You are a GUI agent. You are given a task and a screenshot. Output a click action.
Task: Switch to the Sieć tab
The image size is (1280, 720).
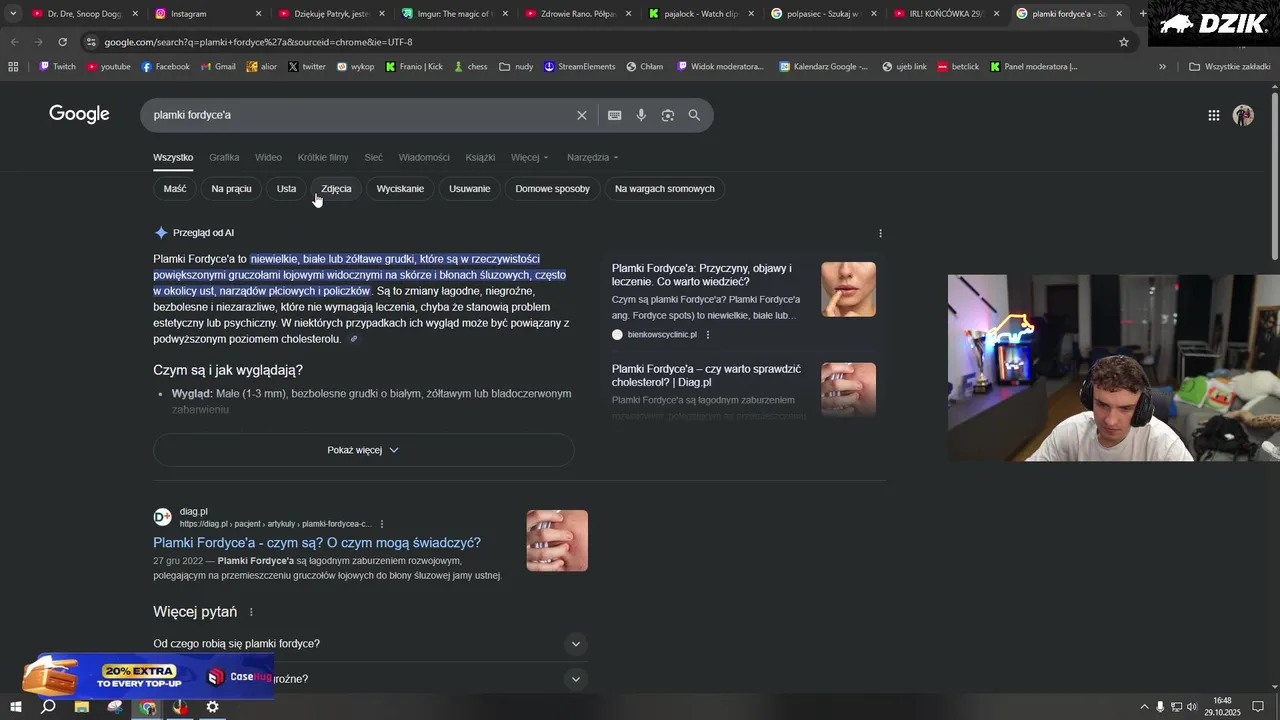(373, 157)
